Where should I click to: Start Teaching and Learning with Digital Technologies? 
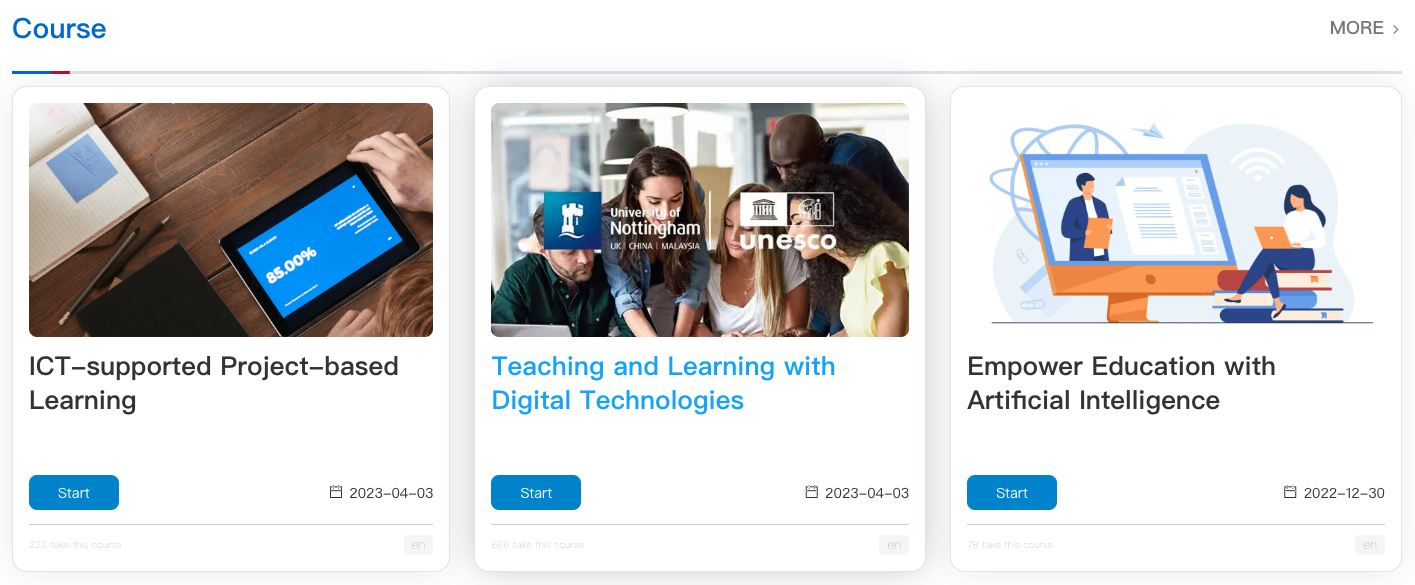tap(536, 493)
